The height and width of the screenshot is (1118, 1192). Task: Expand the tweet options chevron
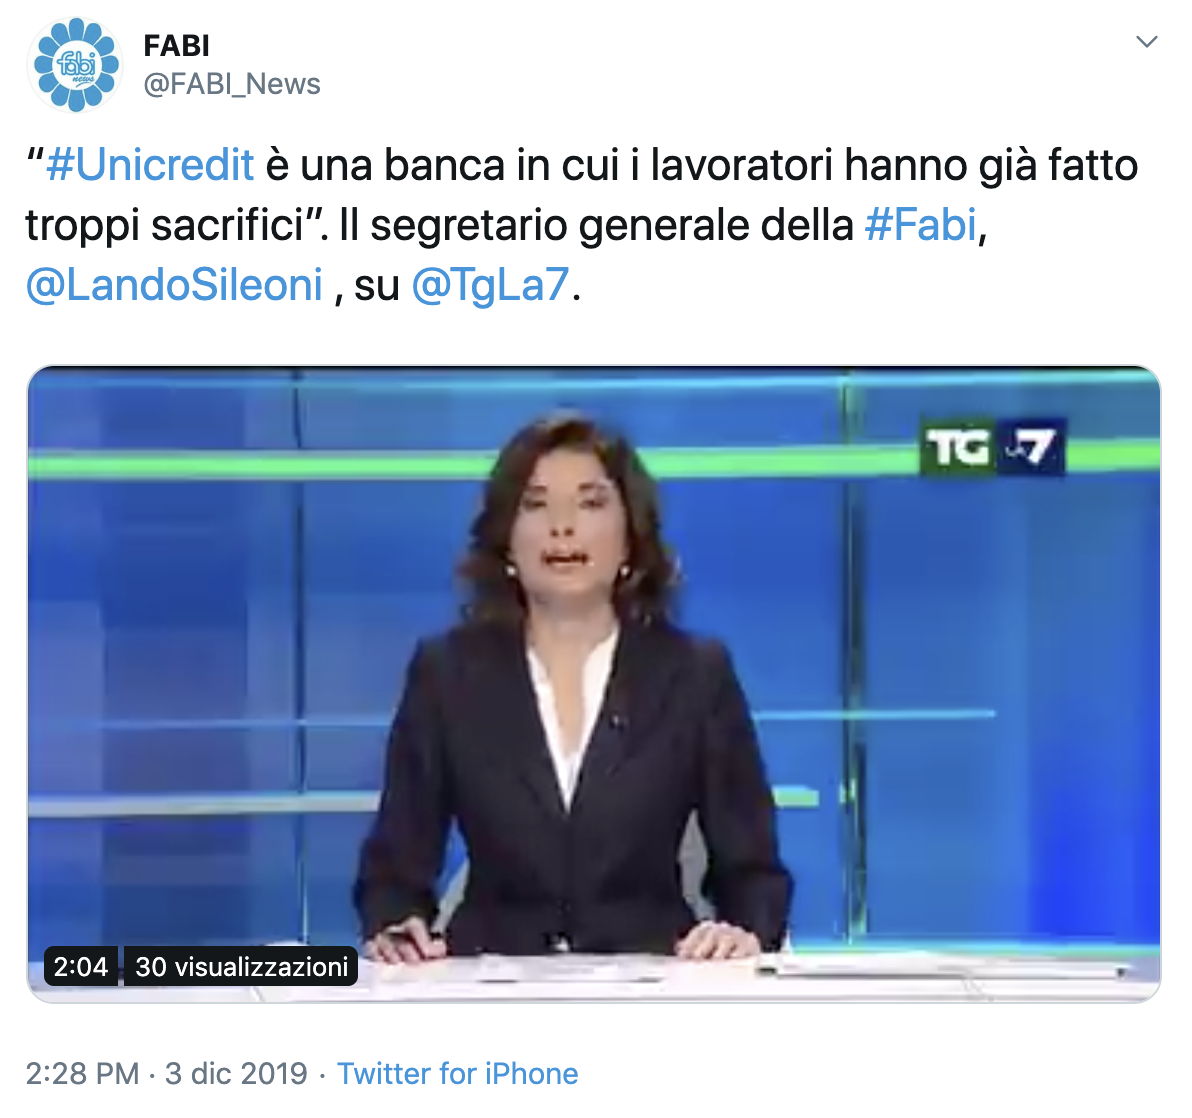coord(1146,41)
